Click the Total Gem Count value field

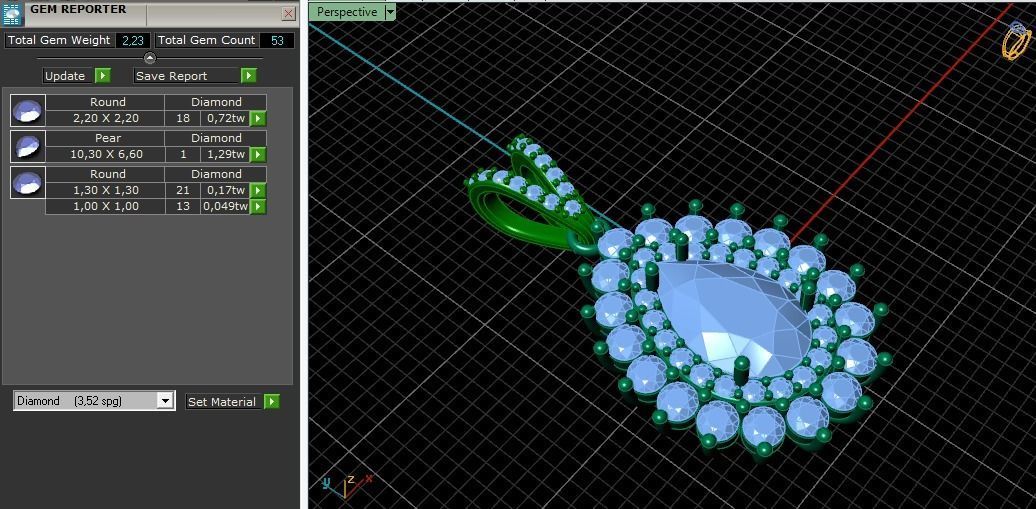(277, 40)
